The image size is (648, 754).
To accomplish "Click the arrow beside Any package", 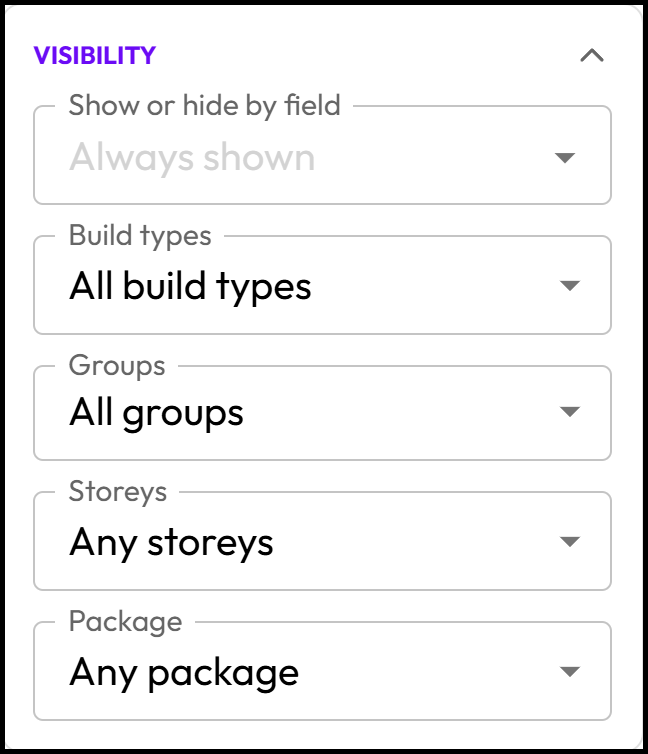I will 570,671.
